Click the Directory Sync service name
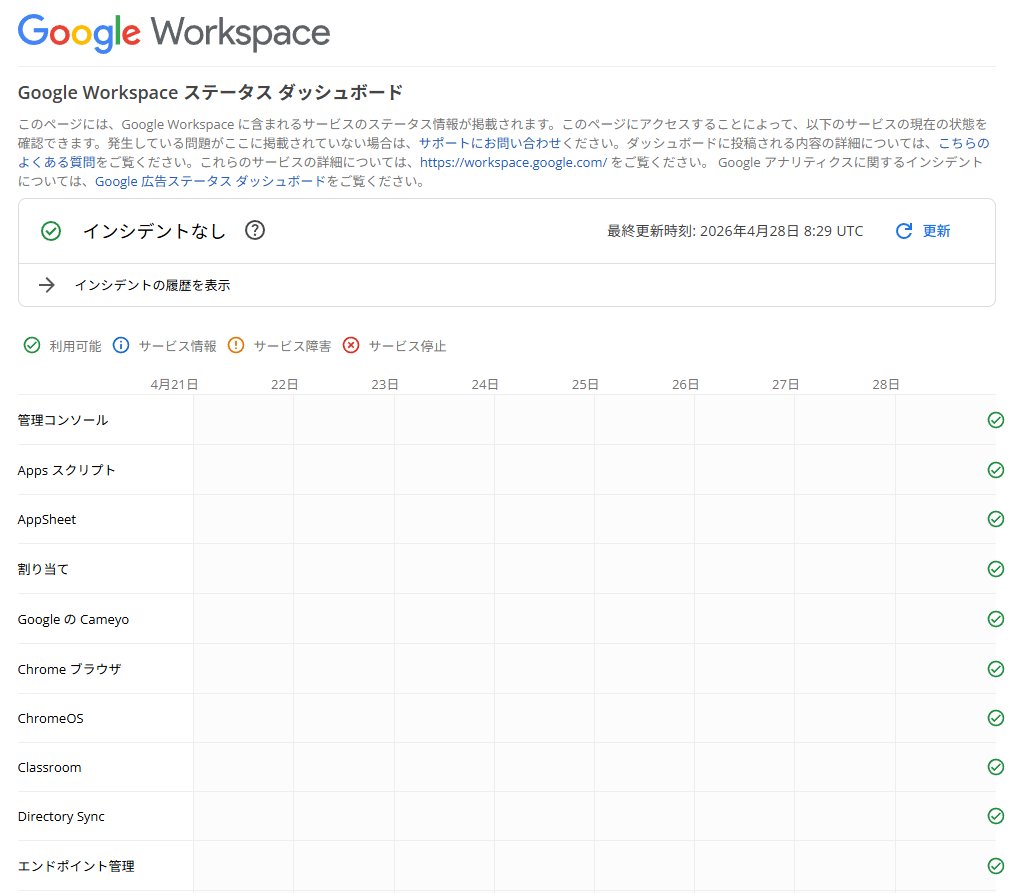1026x893 pixels. click(x=61, y=816)
